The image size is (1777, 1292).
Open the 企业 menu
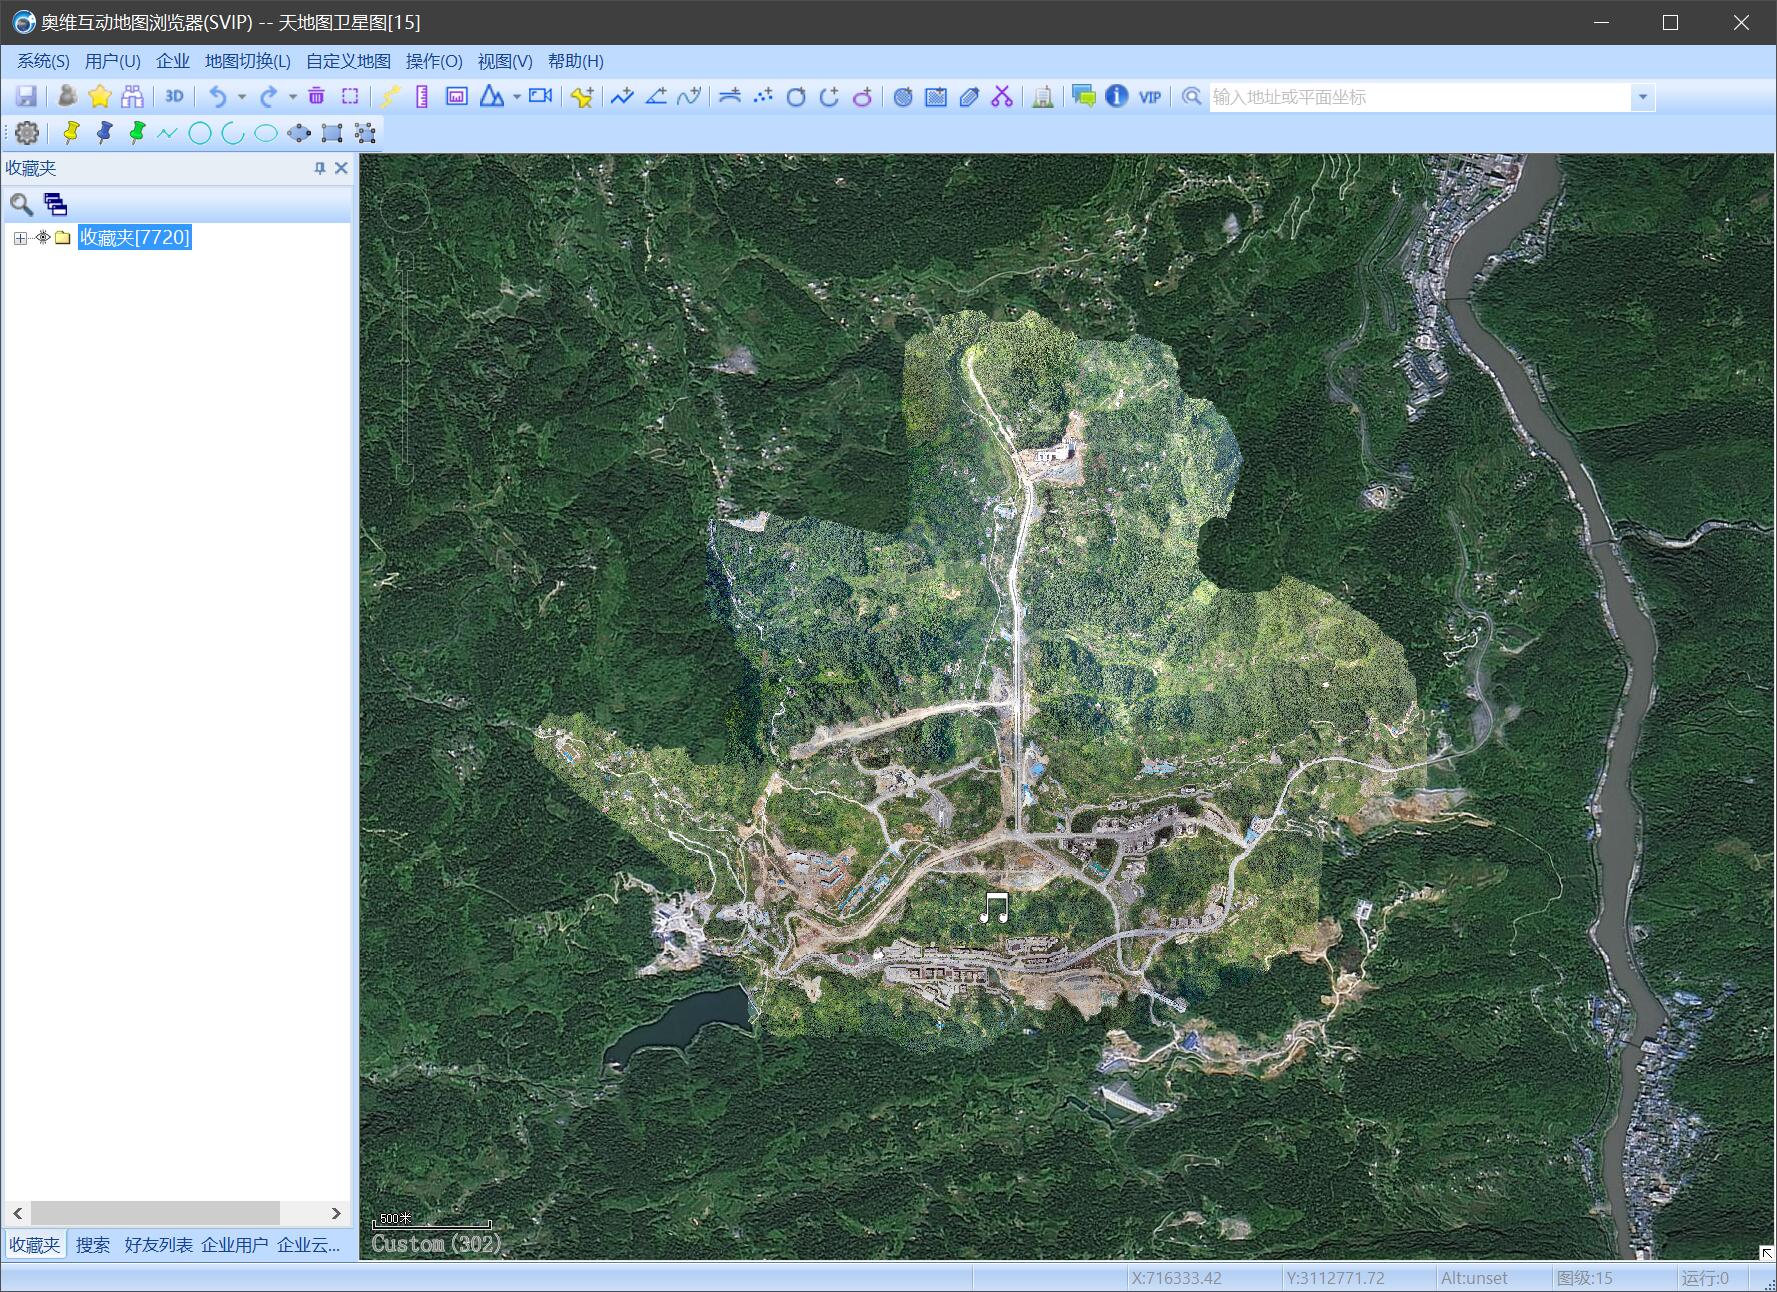[173, 61]
